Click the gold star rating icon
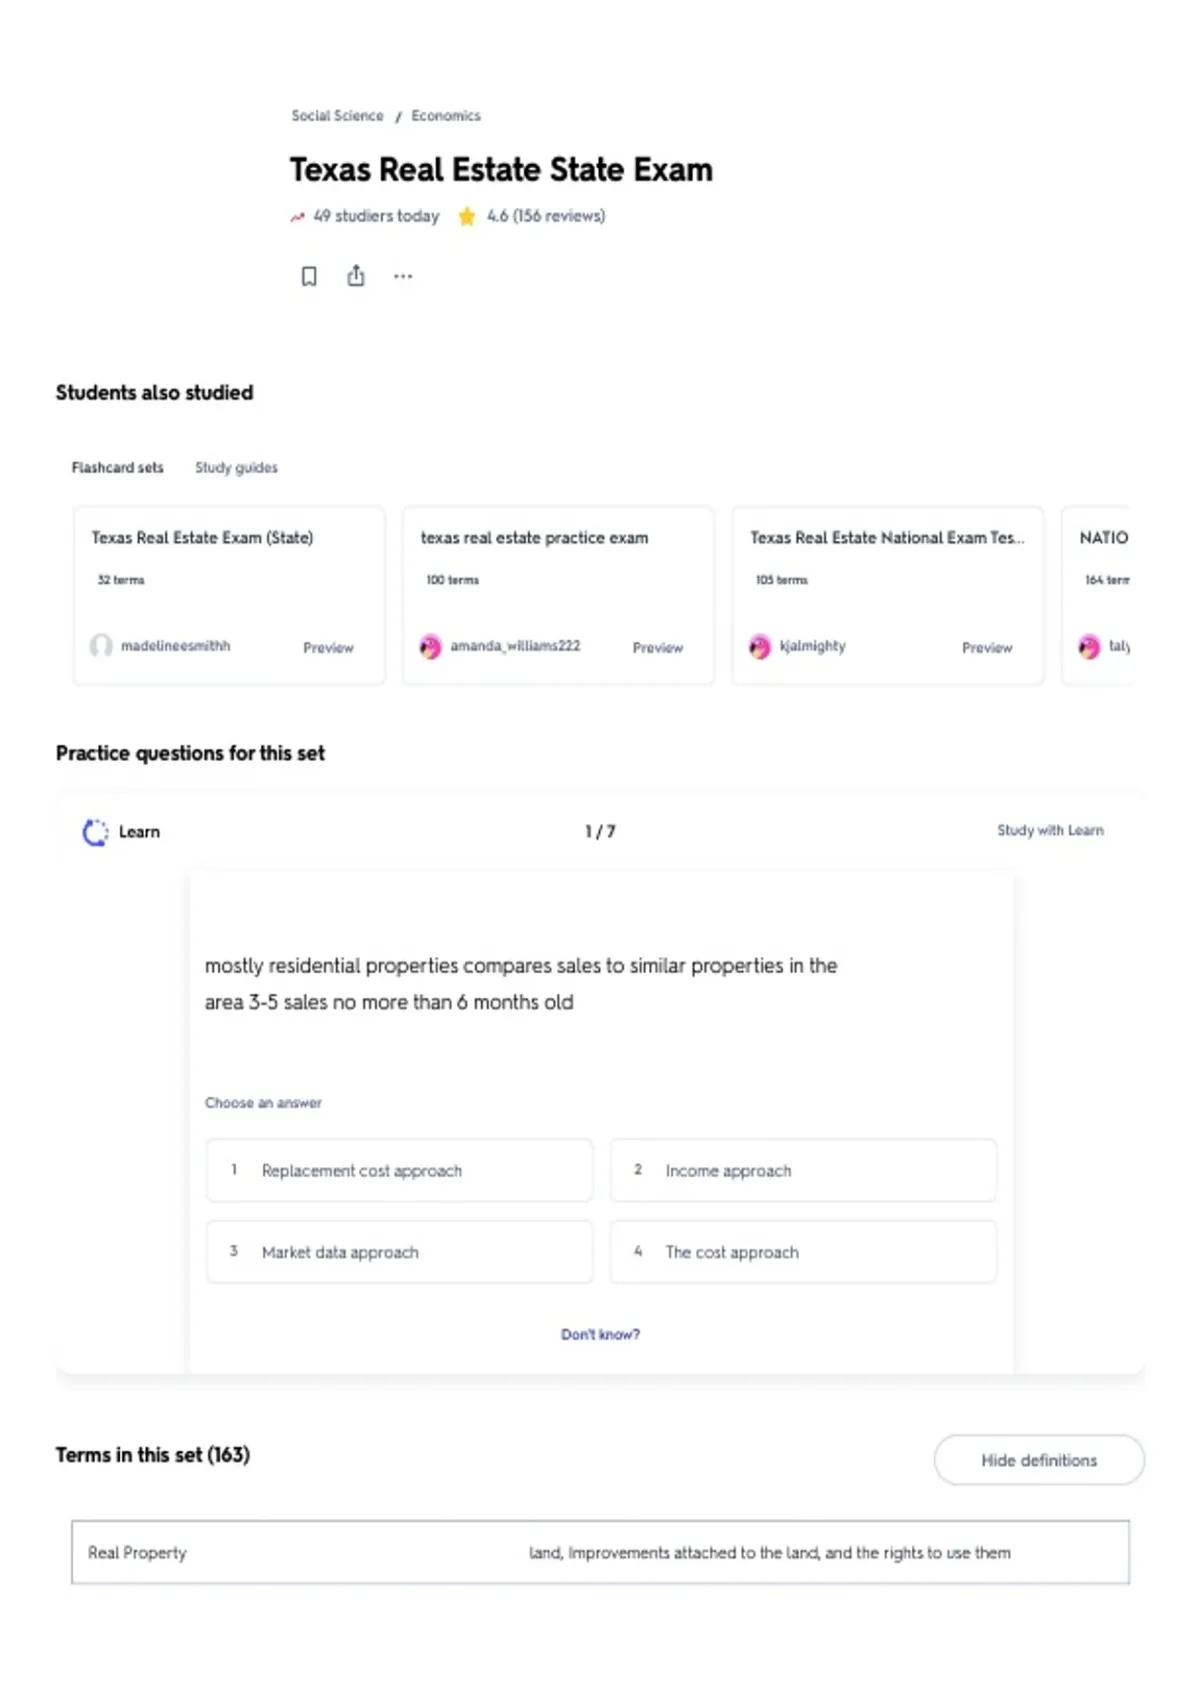Image resolution: width=1200 pixels, height=1700 pixels. [x=467, y=216]
